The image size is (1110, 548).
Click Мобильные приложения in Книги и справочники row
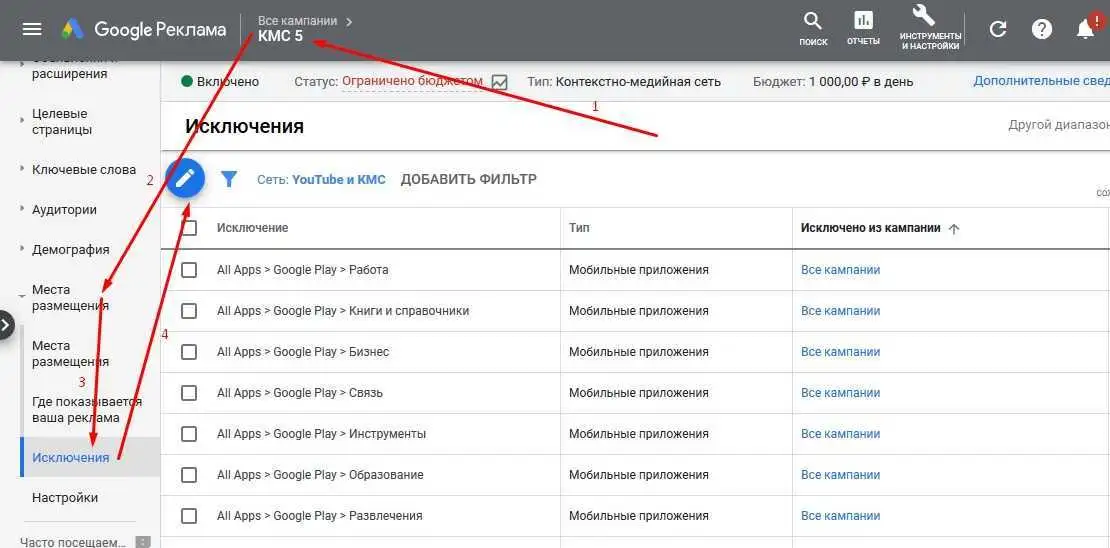(639, 311)
